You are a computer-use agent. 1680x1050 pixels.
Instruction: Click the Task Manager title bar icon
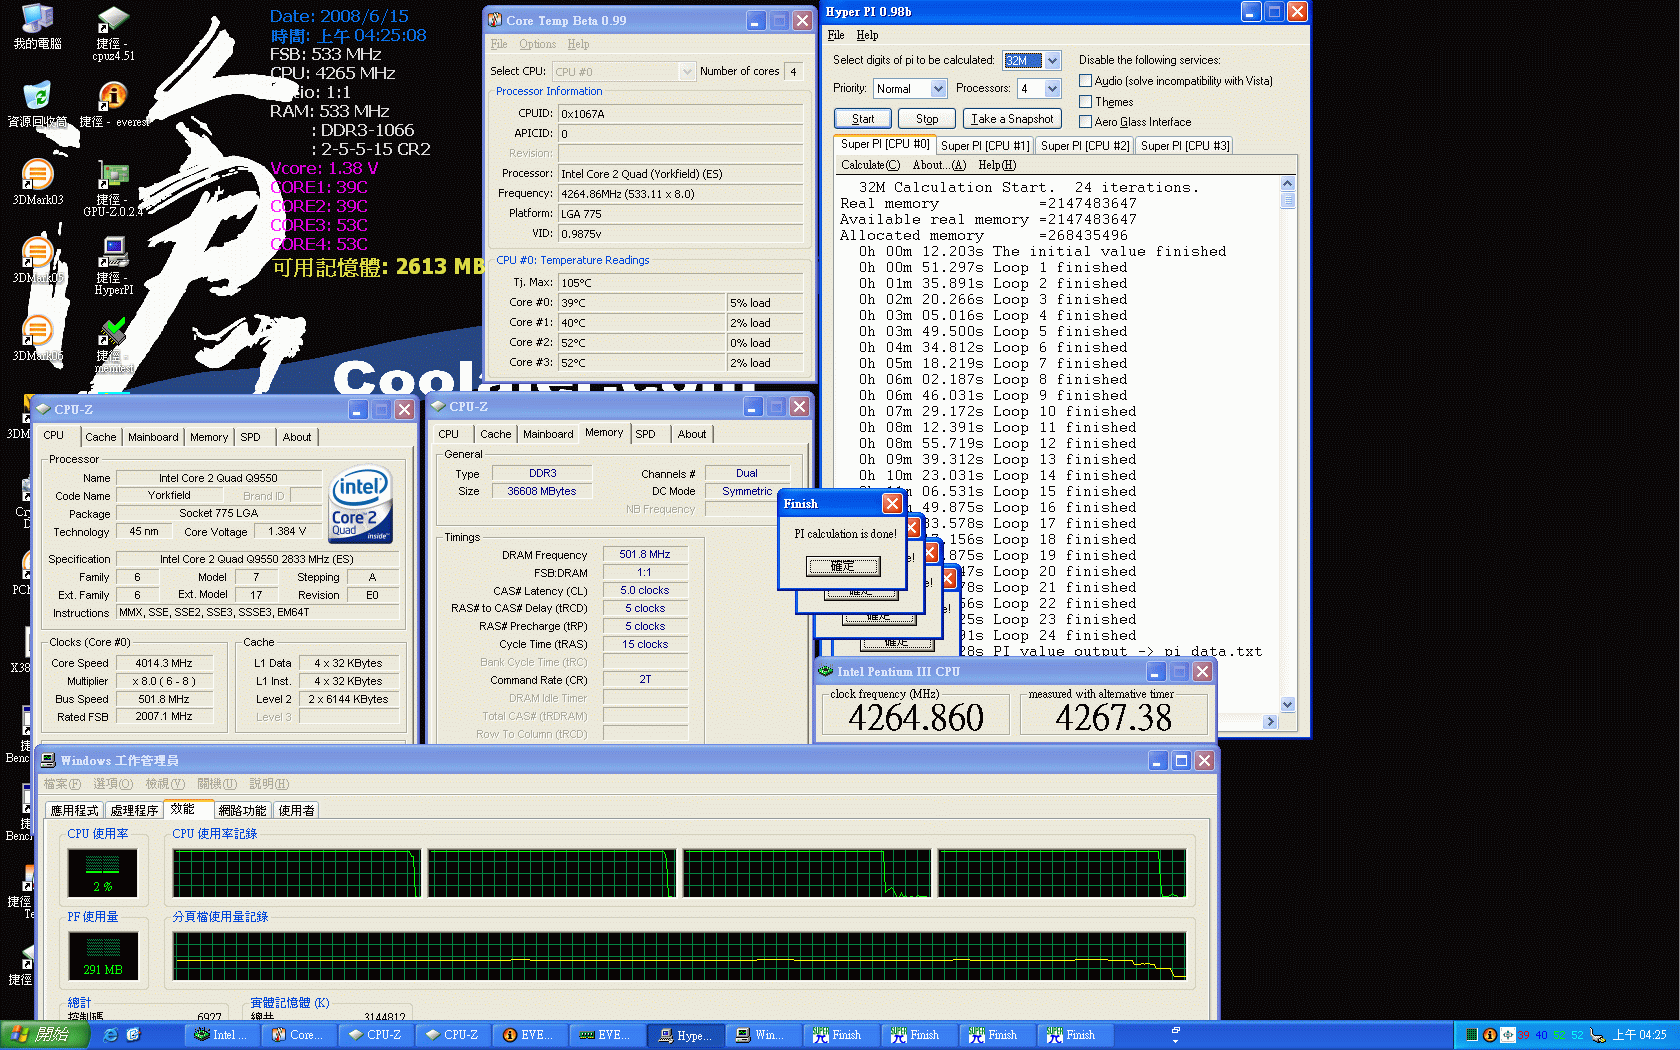tap(48, 761)
